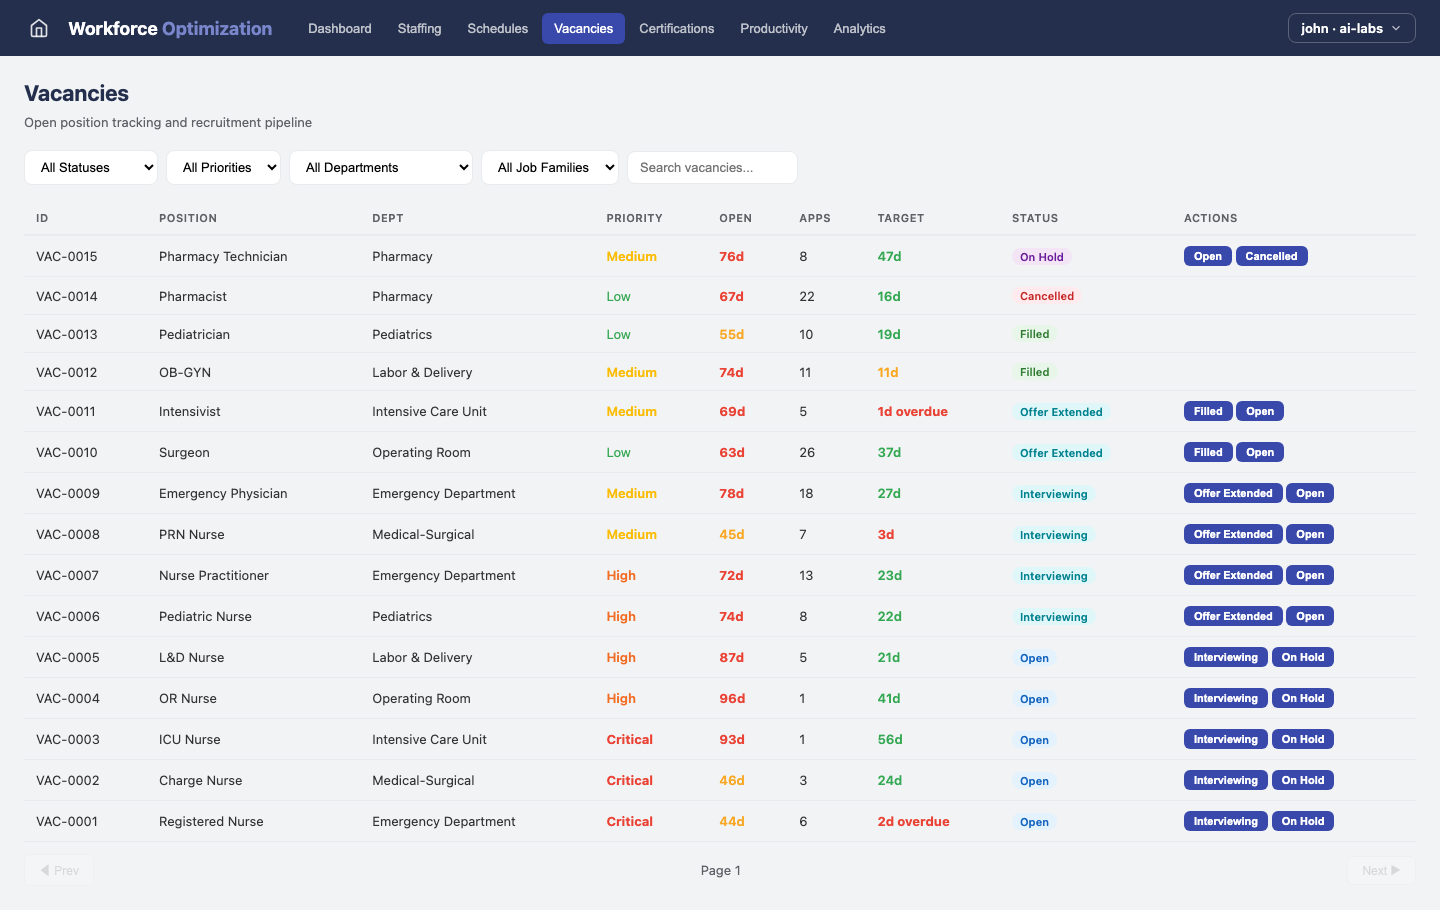The width and height of the screenshot is (1440, 910).
Task: Click the home icon in the navigation bar
Action: tap(38, 28)
